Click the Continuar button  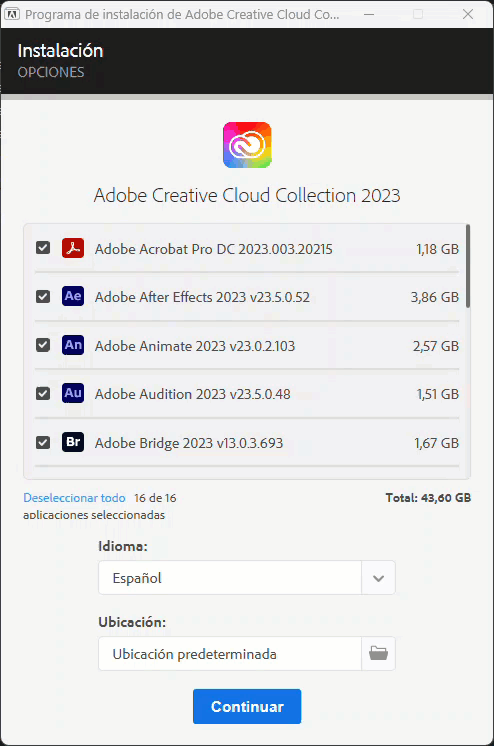pos(247,707)
